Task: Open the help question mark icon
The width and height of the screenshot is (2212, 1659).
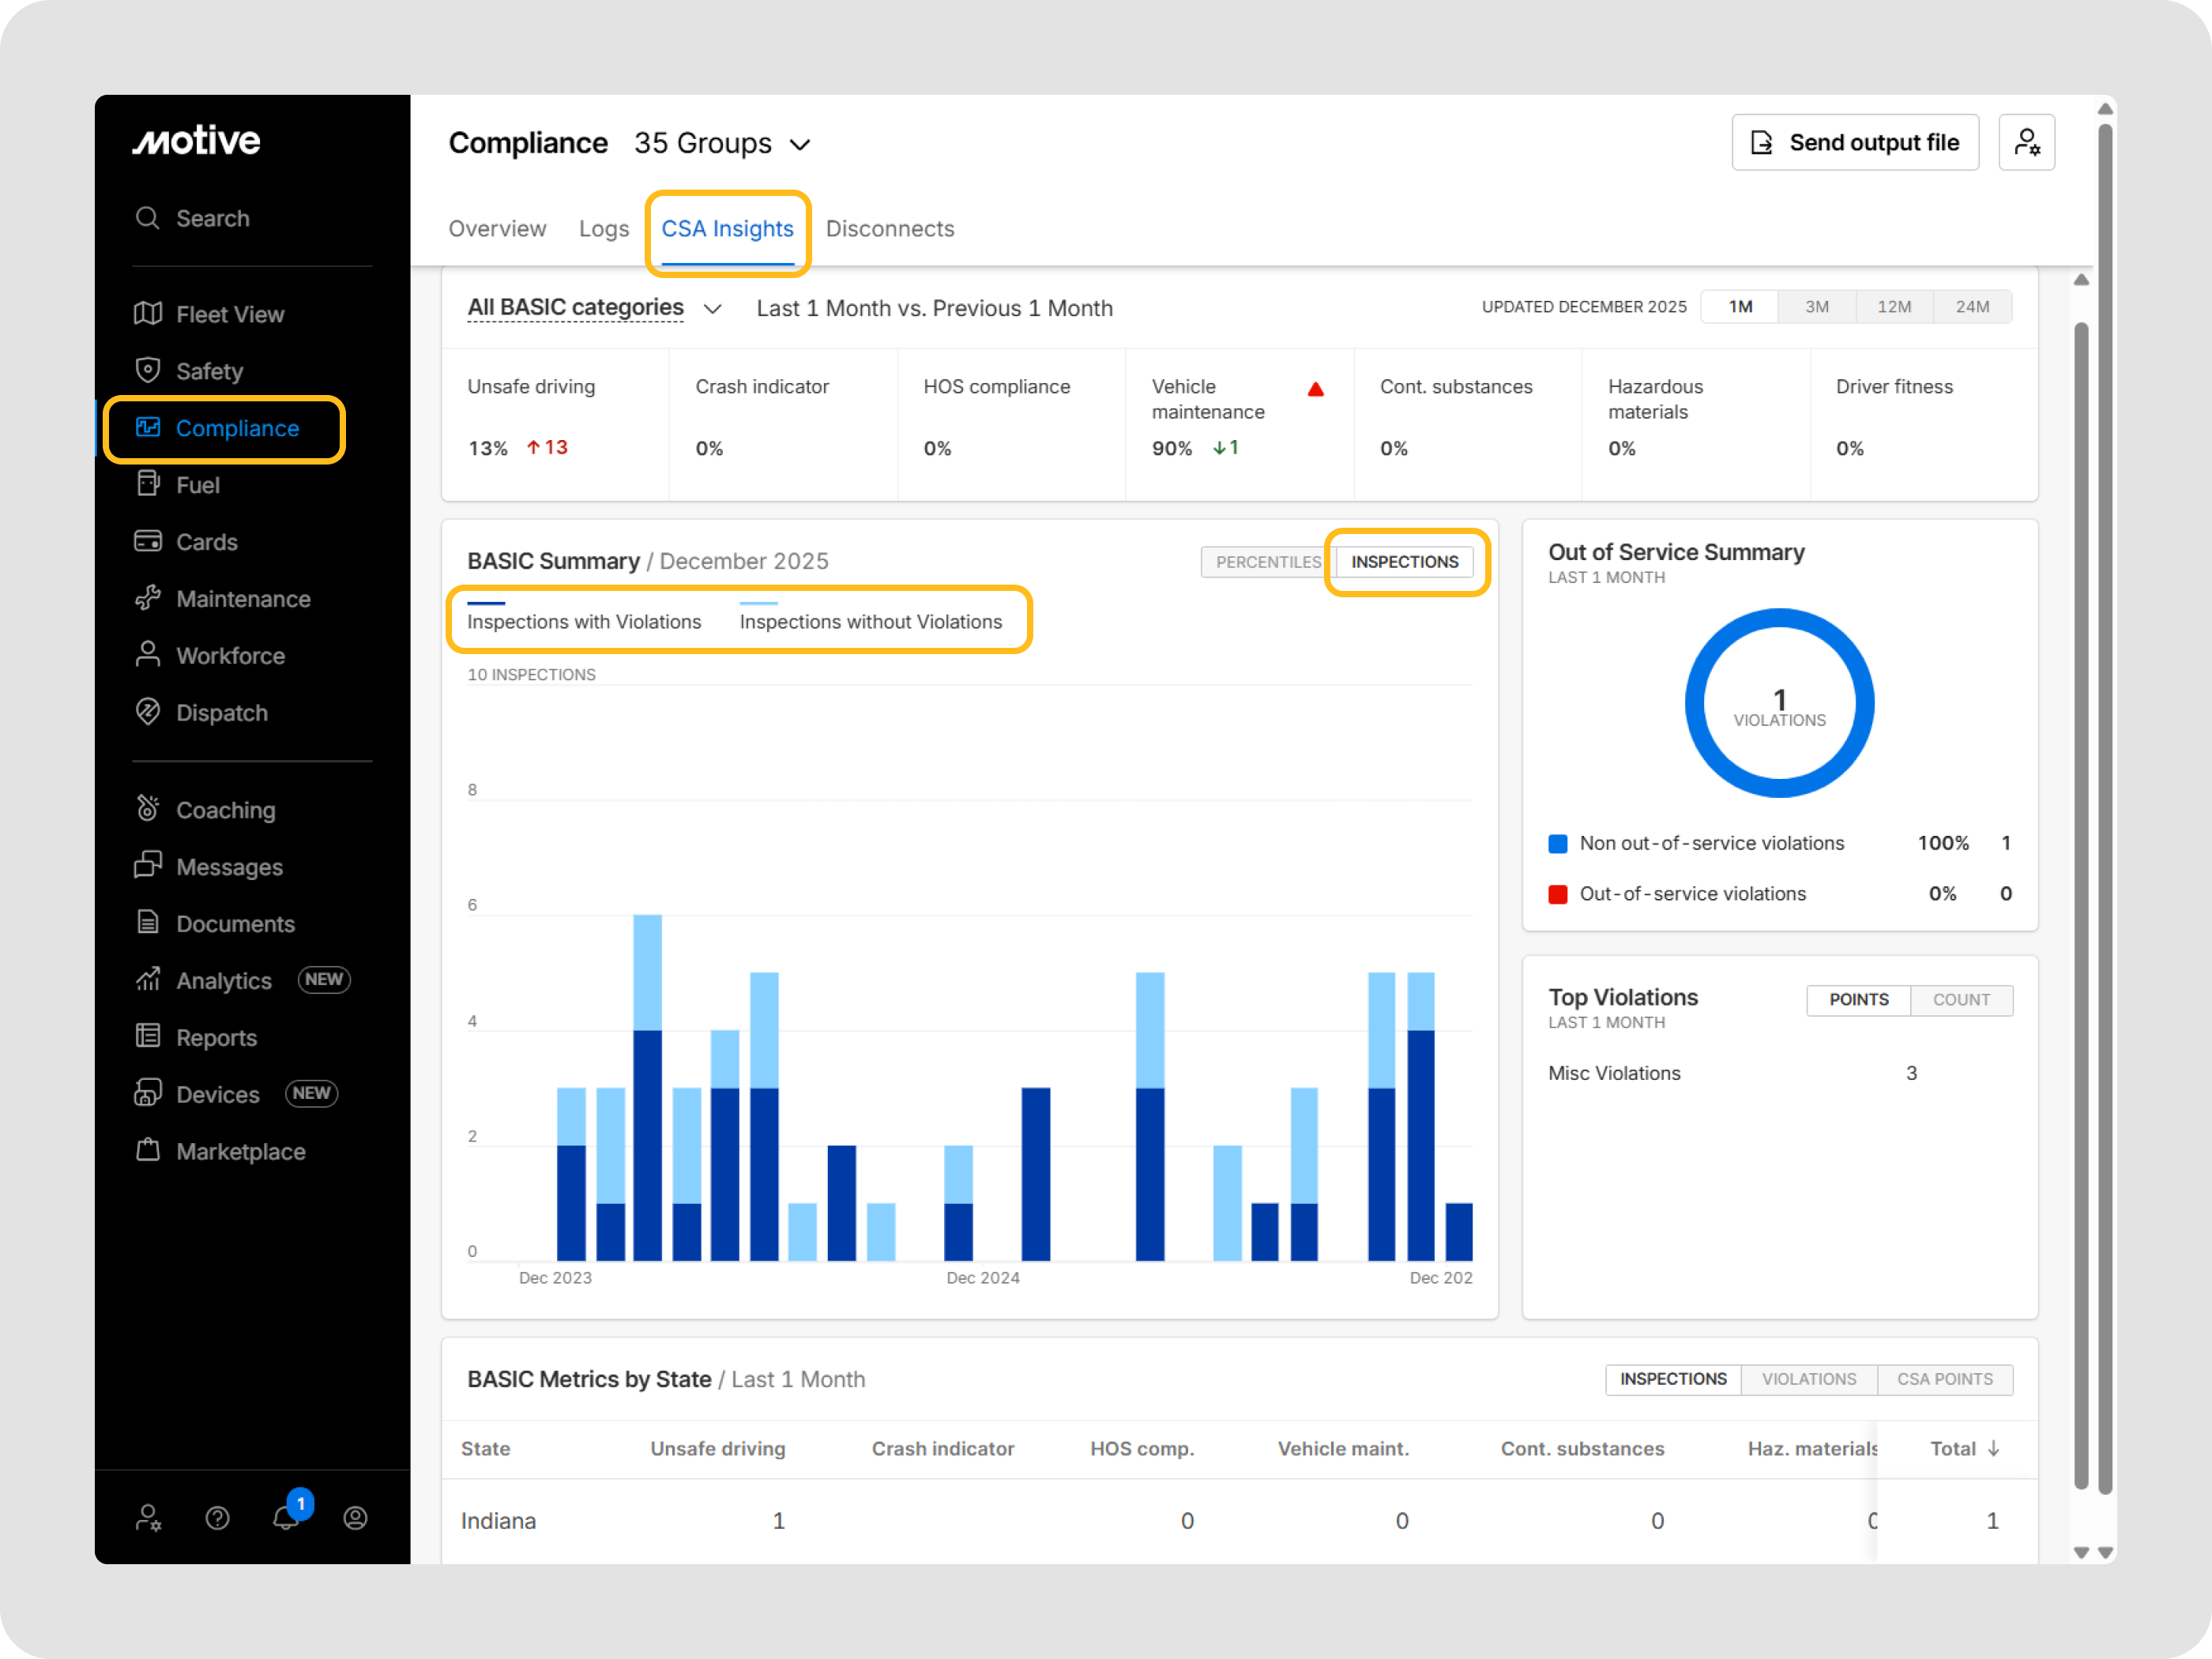Action: 217,1518
